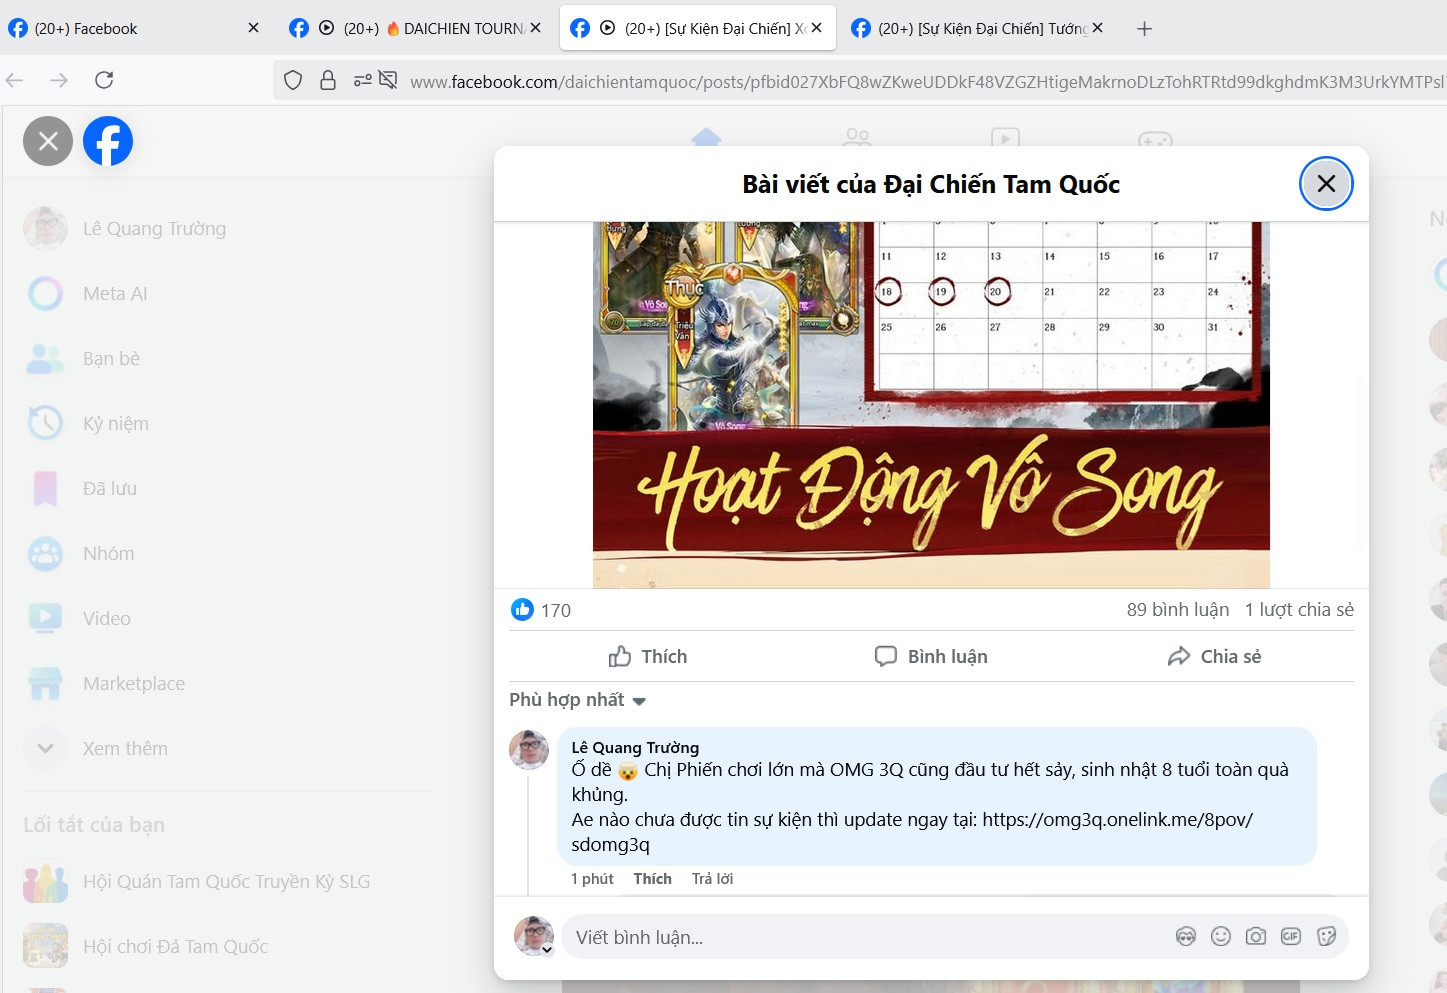Expand Xem thêm in the sidebar

click(228, 749)
